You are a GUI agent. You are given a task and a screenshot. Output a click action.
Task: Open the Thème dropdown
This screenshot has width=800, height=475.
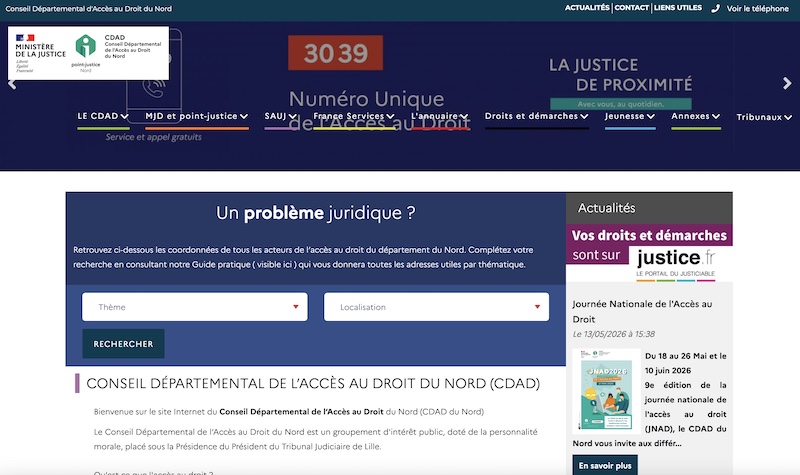pos(195,307)
